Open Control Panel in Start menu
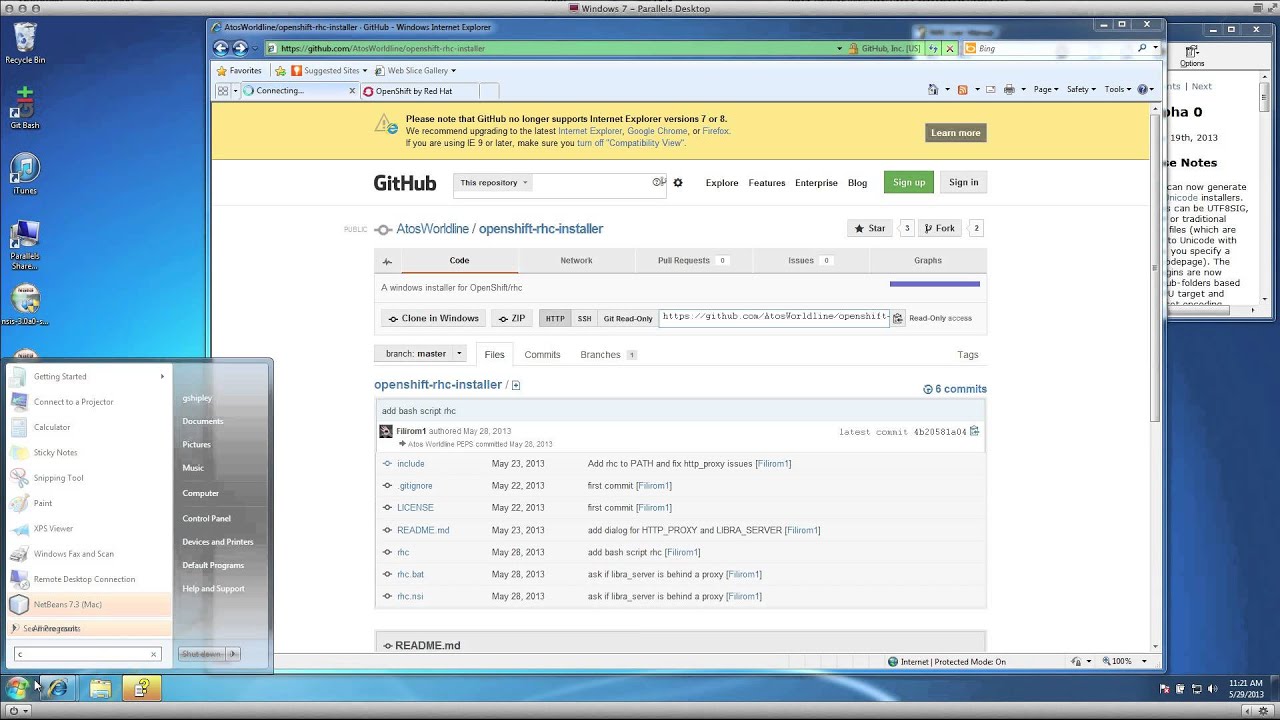The width and height of the screenshot is (1280, 720). [206, 518]
